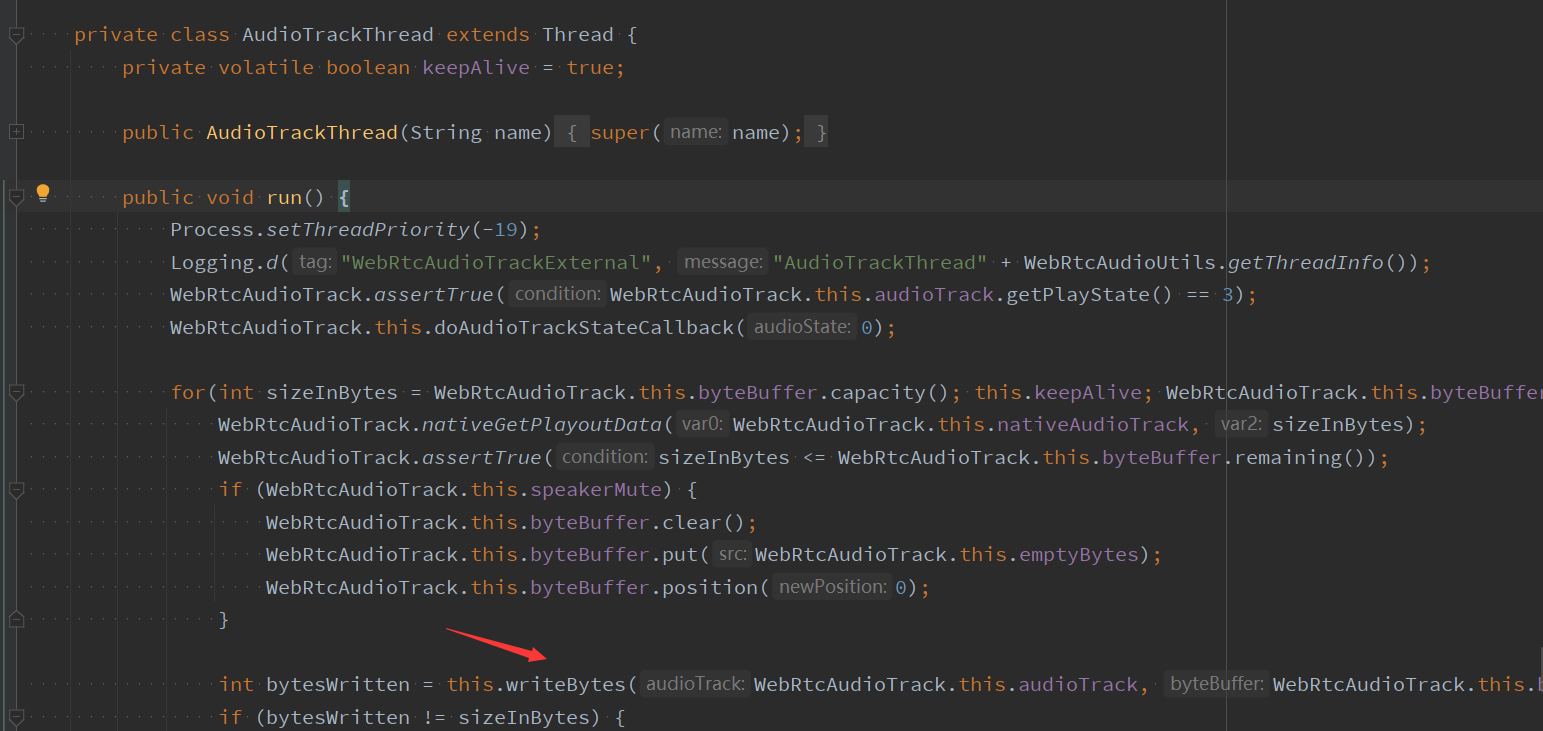Click AudioTrackThread in the class declaration
This screenshot has width=1543, height=731.
tap(338, 35)
